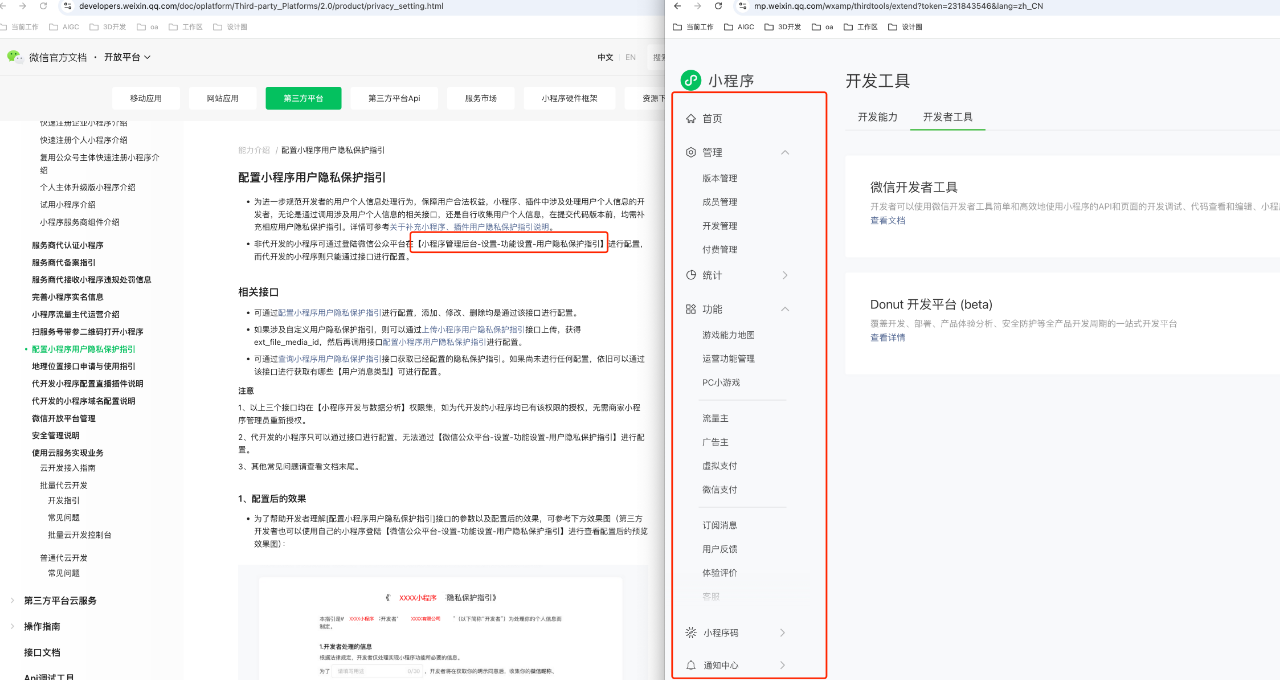Open 服务商代认证小程序 in docs tree
The image size is (1280, 680).
(67, 245)
